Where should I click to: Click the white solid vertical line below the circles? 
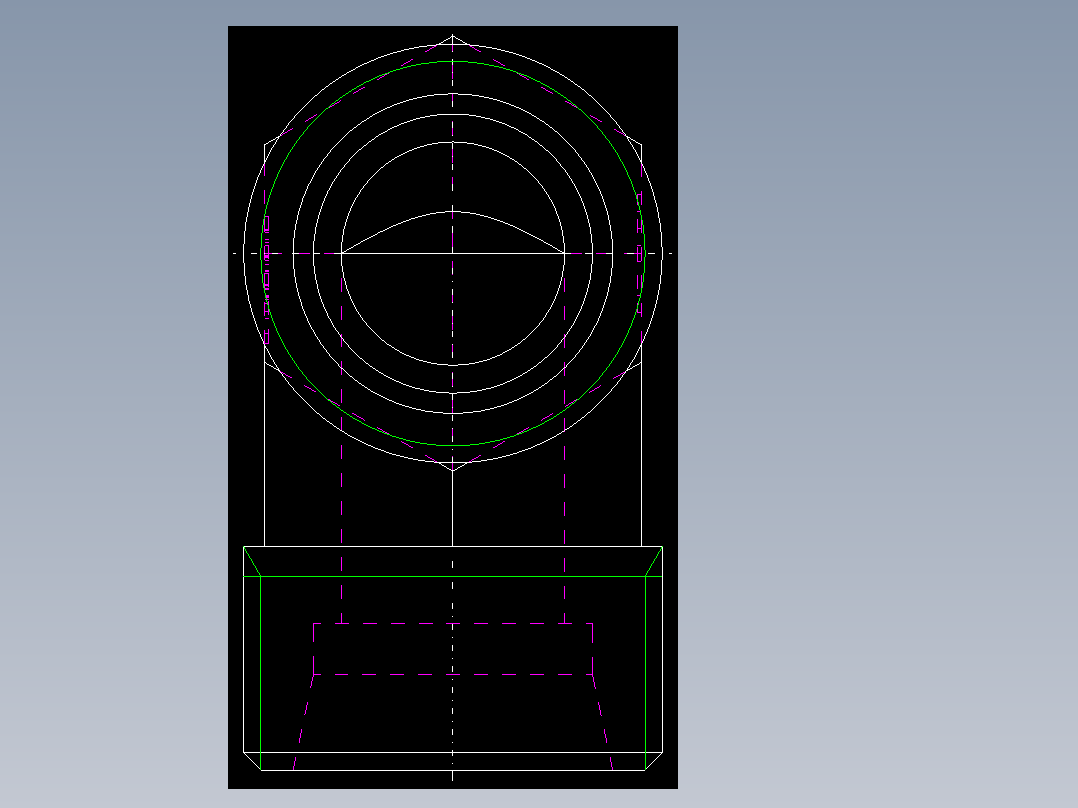pos(452,509)
